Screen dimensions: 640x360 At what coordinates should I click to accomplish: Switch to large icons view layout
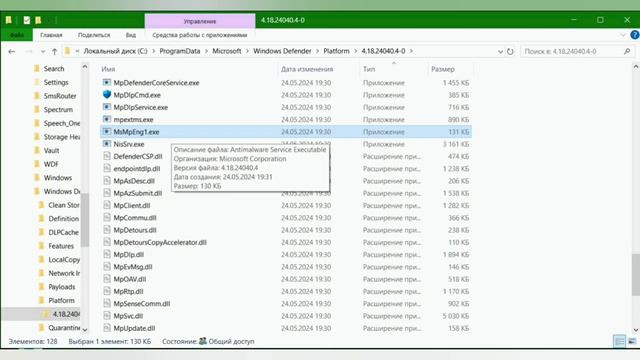[632, 341]
